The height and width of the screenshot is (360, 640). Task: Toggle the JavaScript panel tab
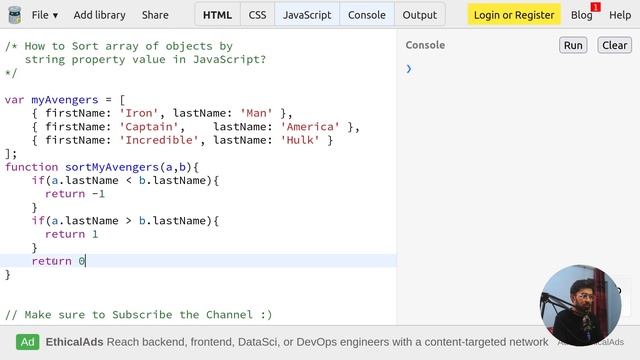point(307,15)
